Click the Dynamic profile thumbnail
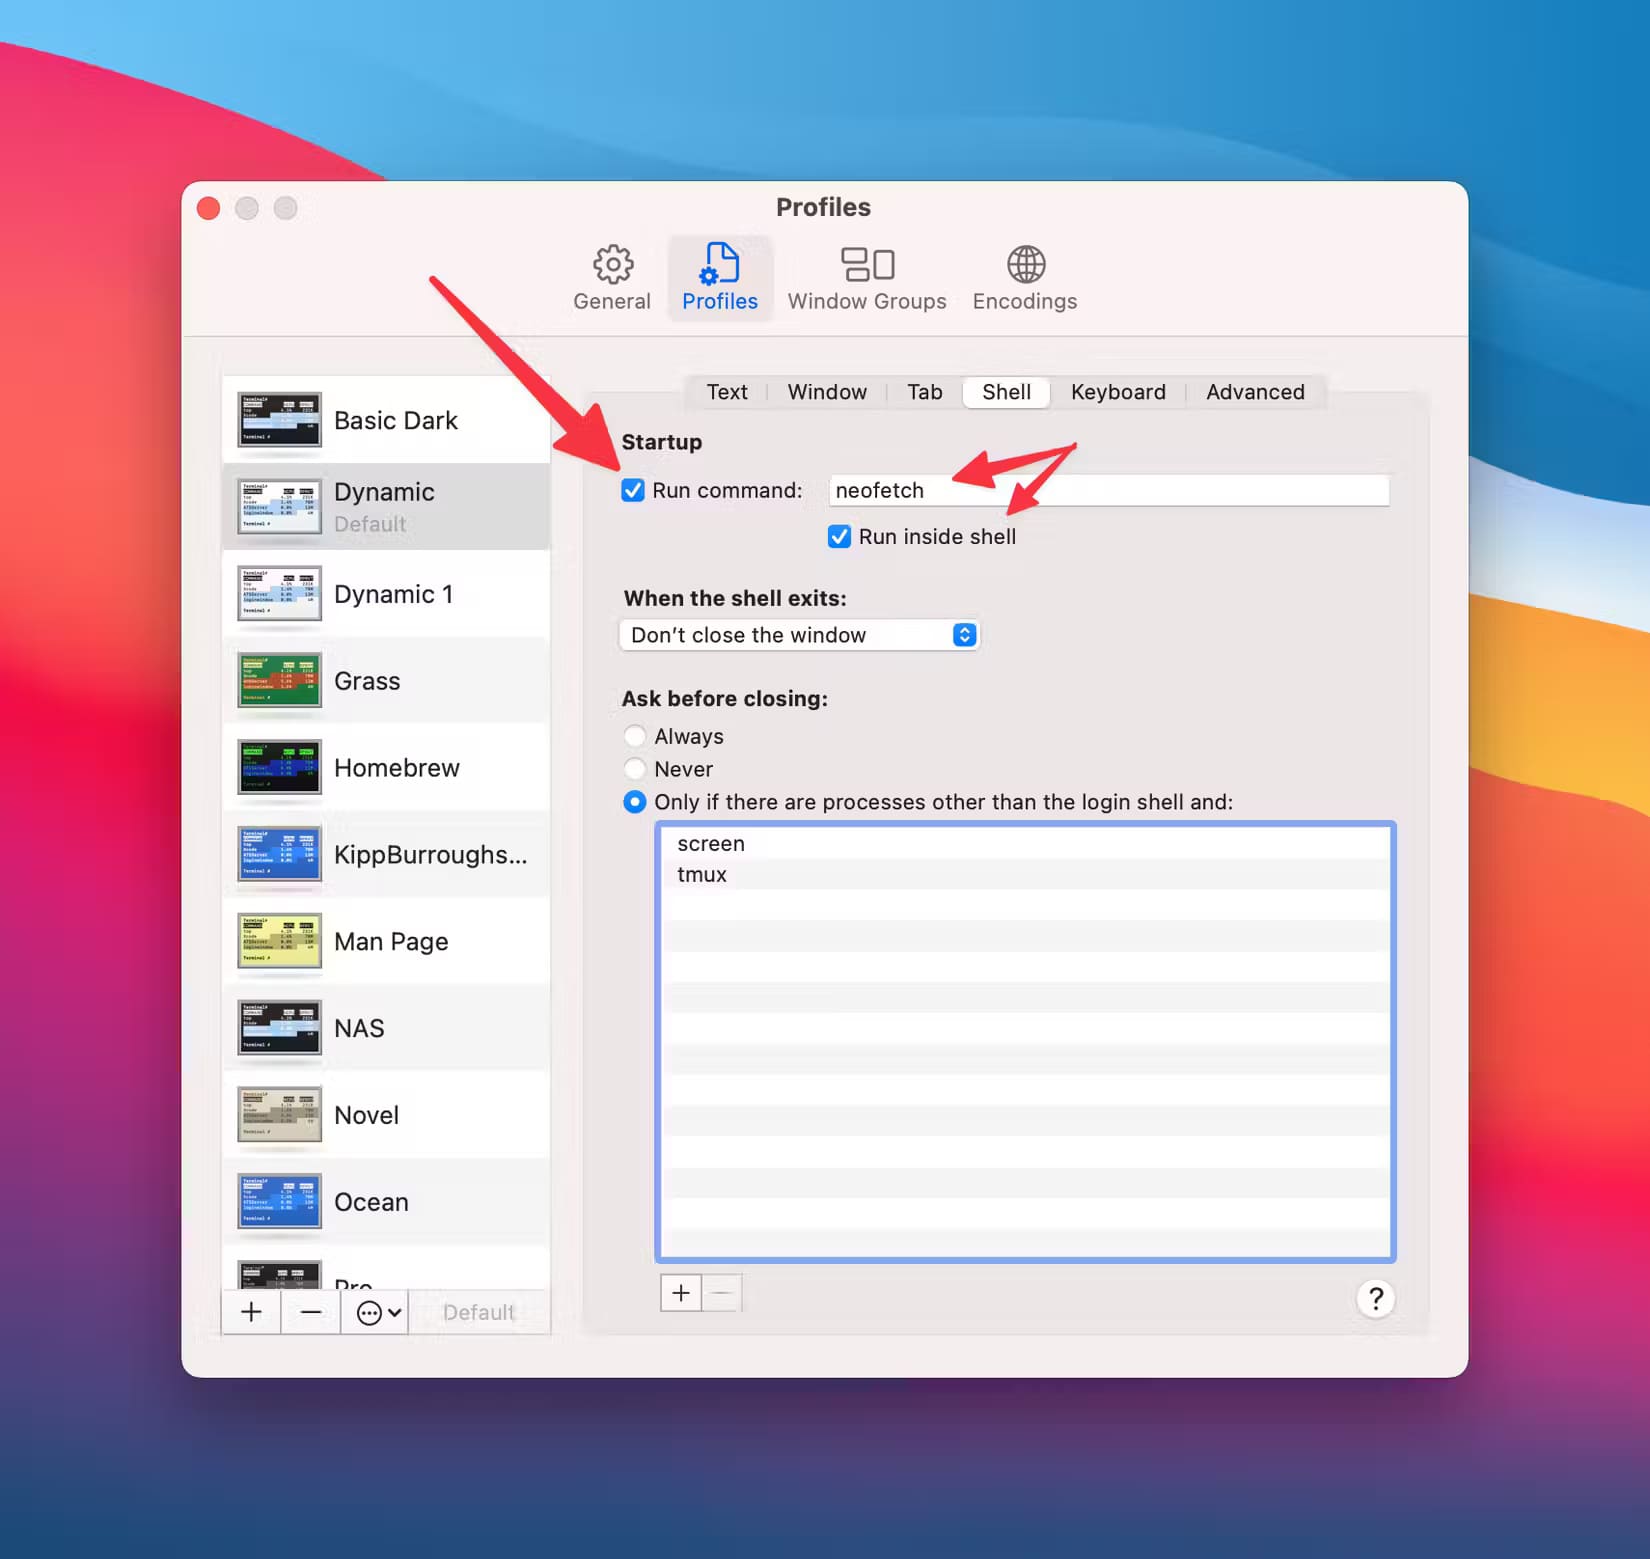The height and width of the screenshot is (1559, 1650). point(280,507)
